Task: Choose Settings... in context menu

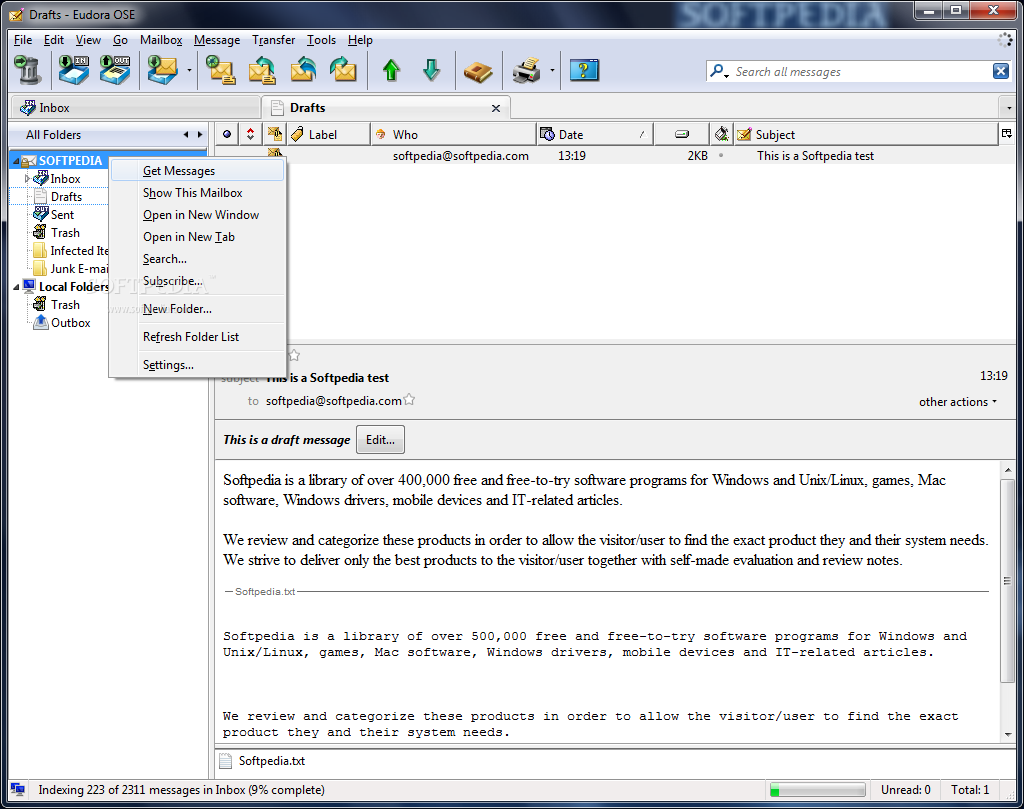Action: [197, 365]
